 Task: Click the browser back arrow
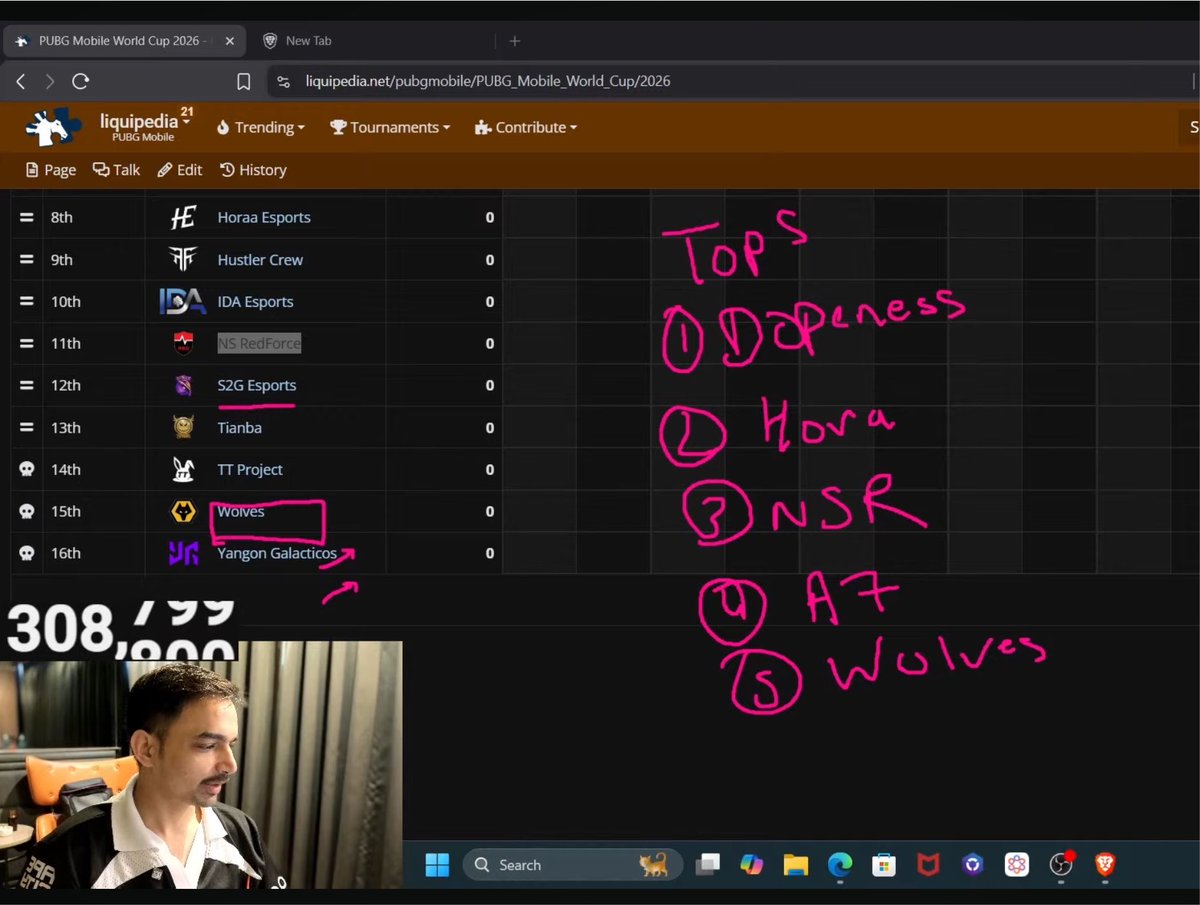(x=21, y=81)
